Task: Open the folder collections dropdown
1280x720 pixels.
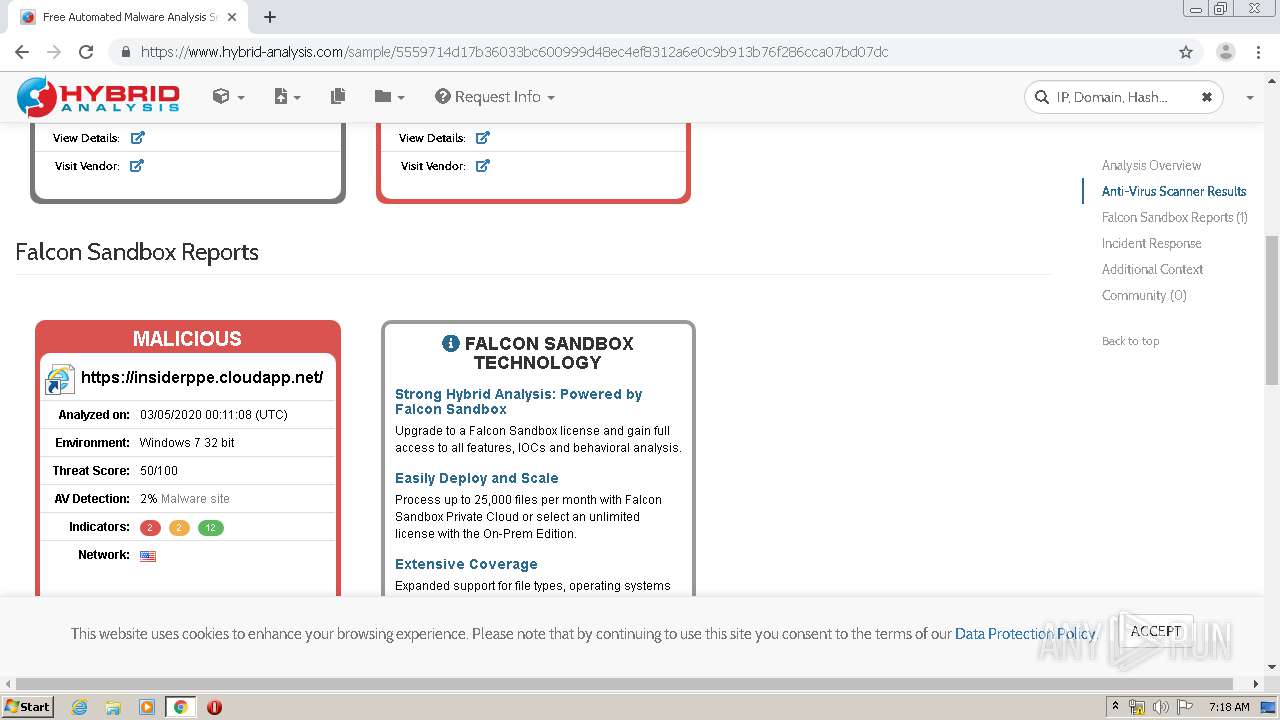Action: click(389, 96)
